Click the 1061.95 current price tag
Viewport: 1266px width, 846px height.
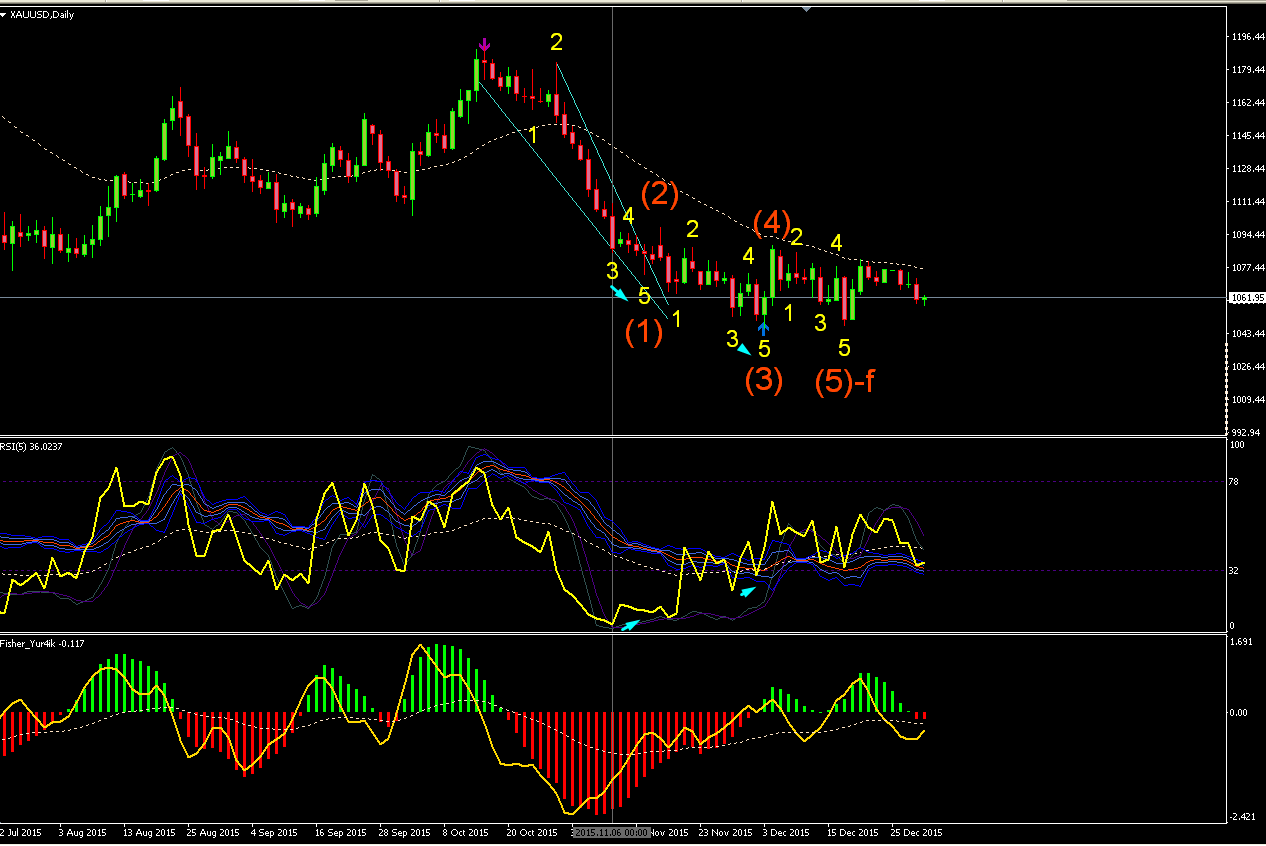pos(1243,298)
